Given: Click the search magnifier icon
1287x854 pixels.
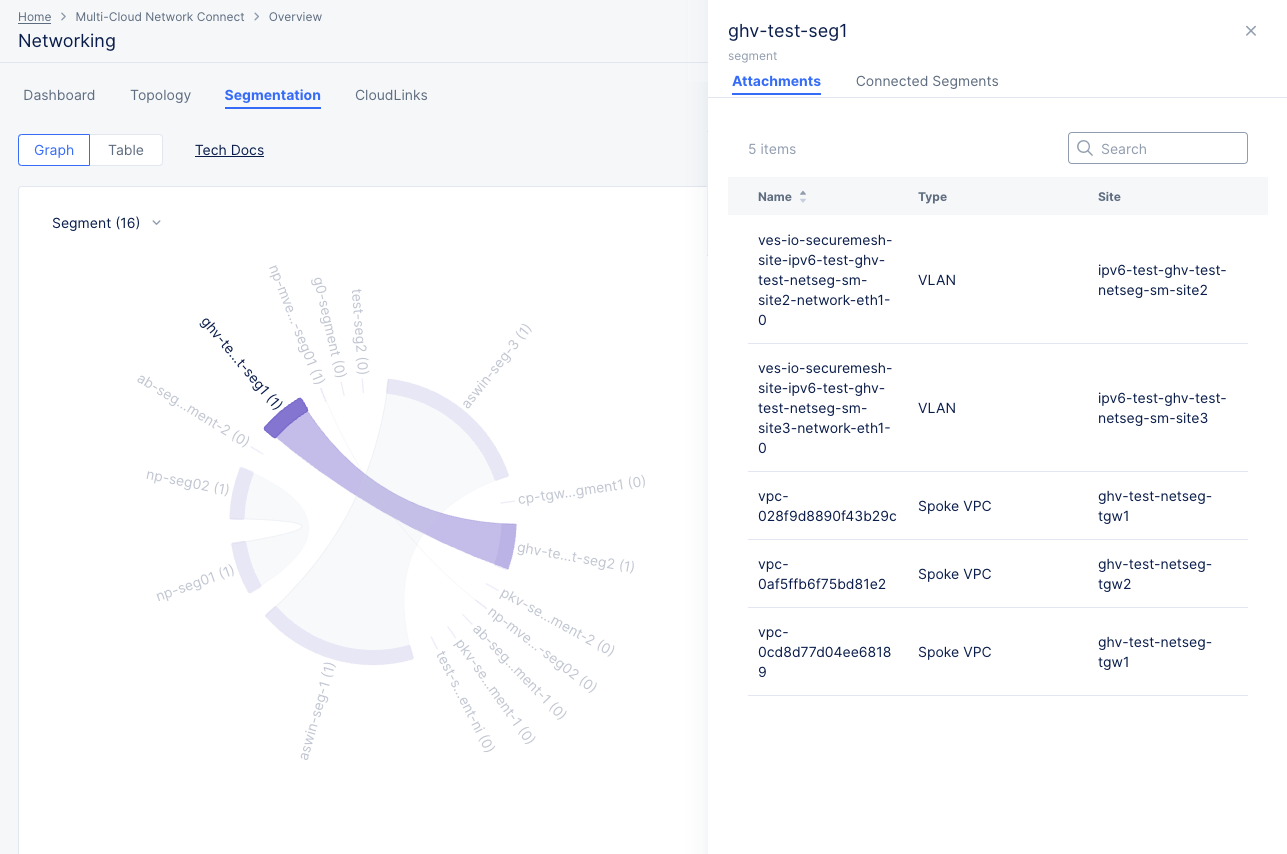Looking at the screenshot, I should click(x=1084, y=147).
